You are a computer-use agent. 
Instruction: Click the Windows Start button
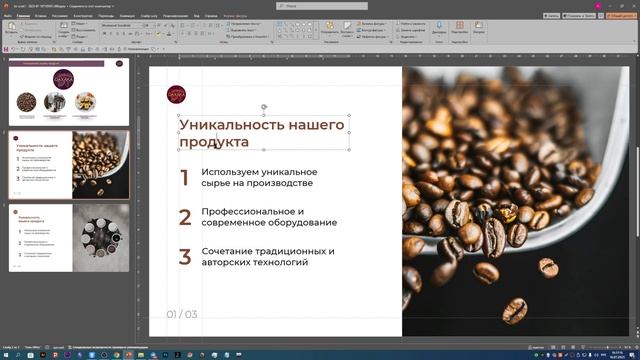(x=6, y=355)
